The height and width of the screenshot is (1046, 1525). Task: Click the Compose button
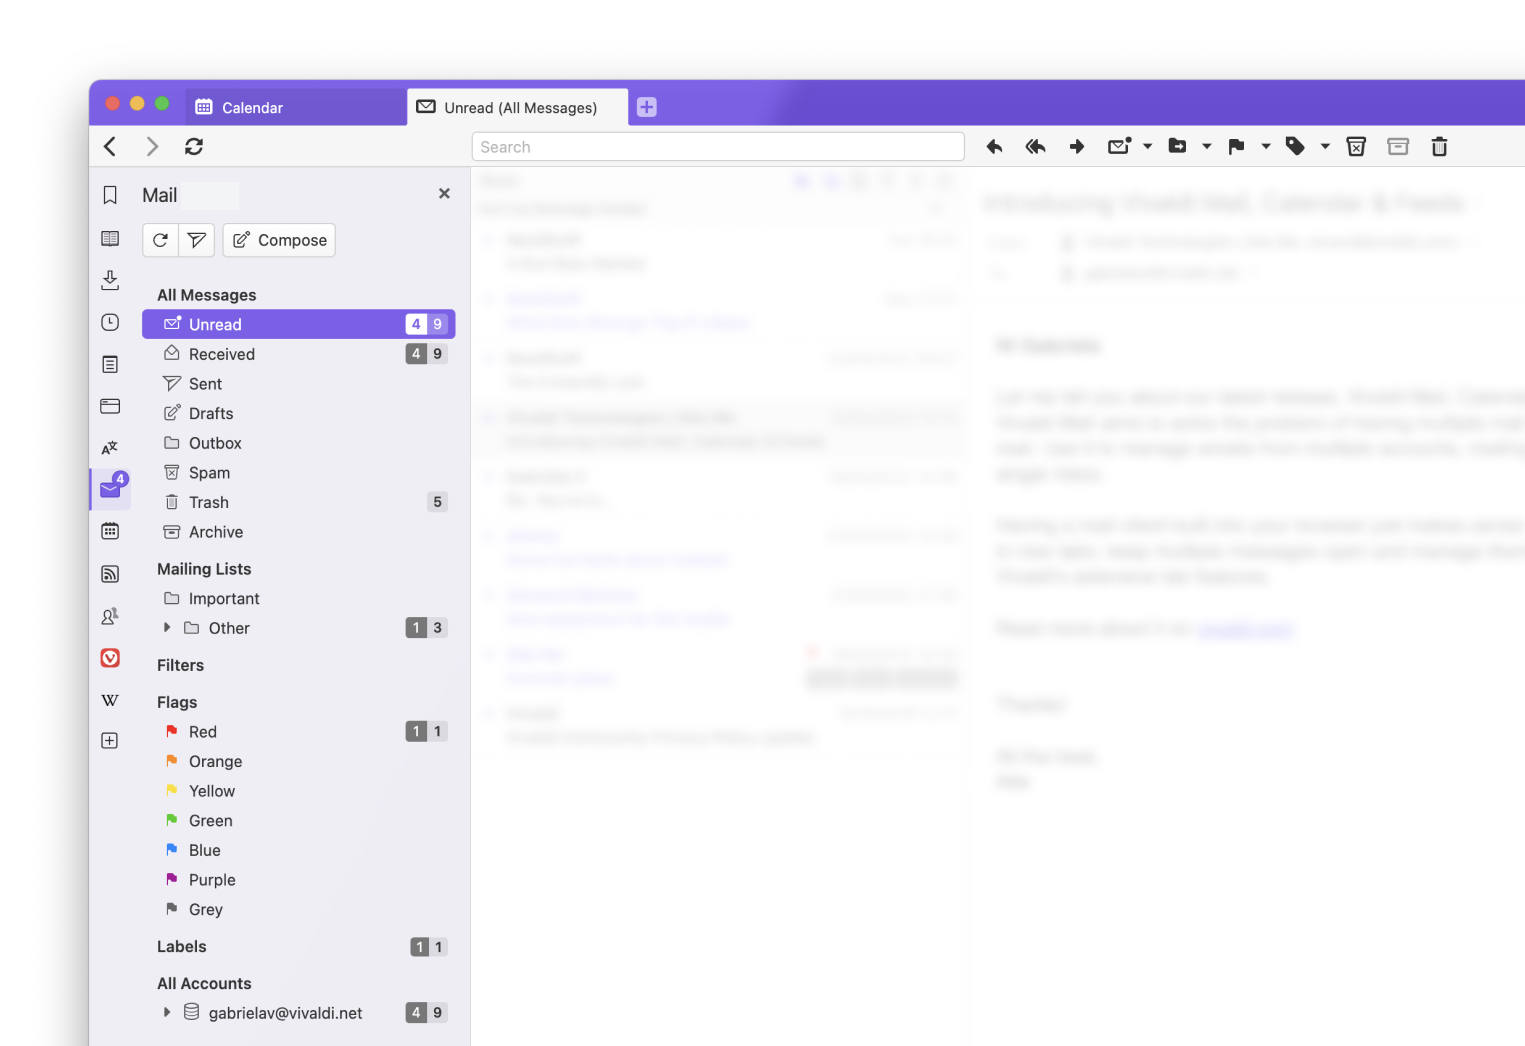[279, 240]
